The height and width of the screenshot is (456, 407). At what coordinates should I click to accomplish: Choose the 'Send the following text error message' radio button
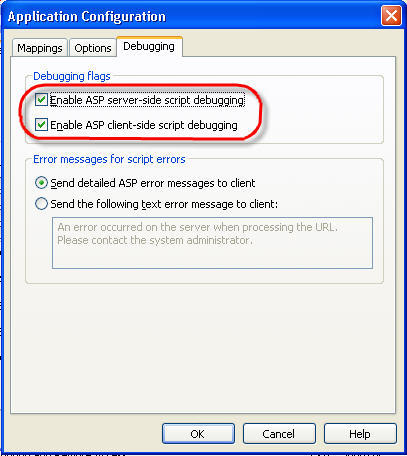(41, 204)
